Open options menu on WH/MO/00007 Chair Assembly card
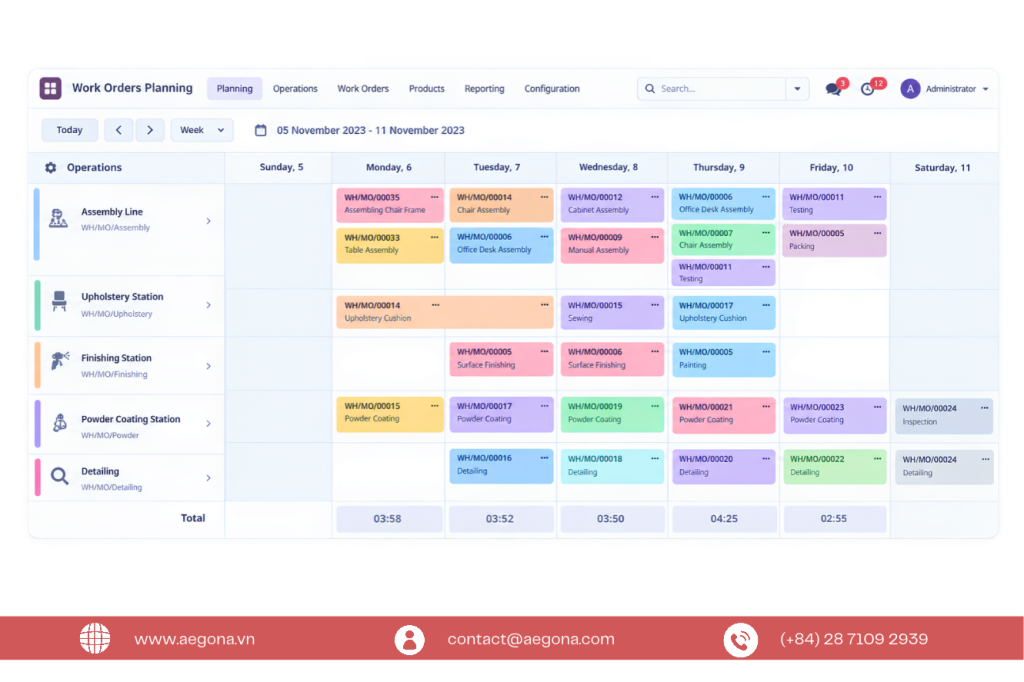1024x682 pixels. point(766,233)
